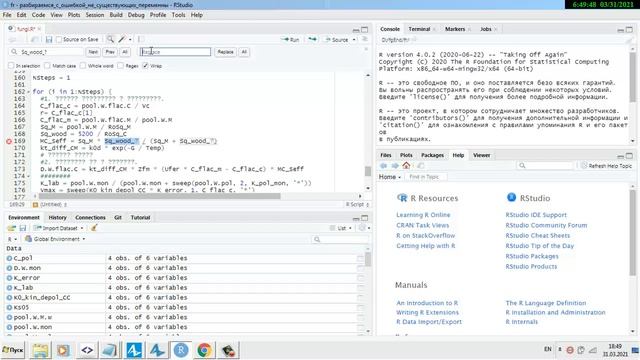Viewport: 640px width, 360px height.
Task: Enable Source on Save checkbox
Action: [x=59, y=40]
